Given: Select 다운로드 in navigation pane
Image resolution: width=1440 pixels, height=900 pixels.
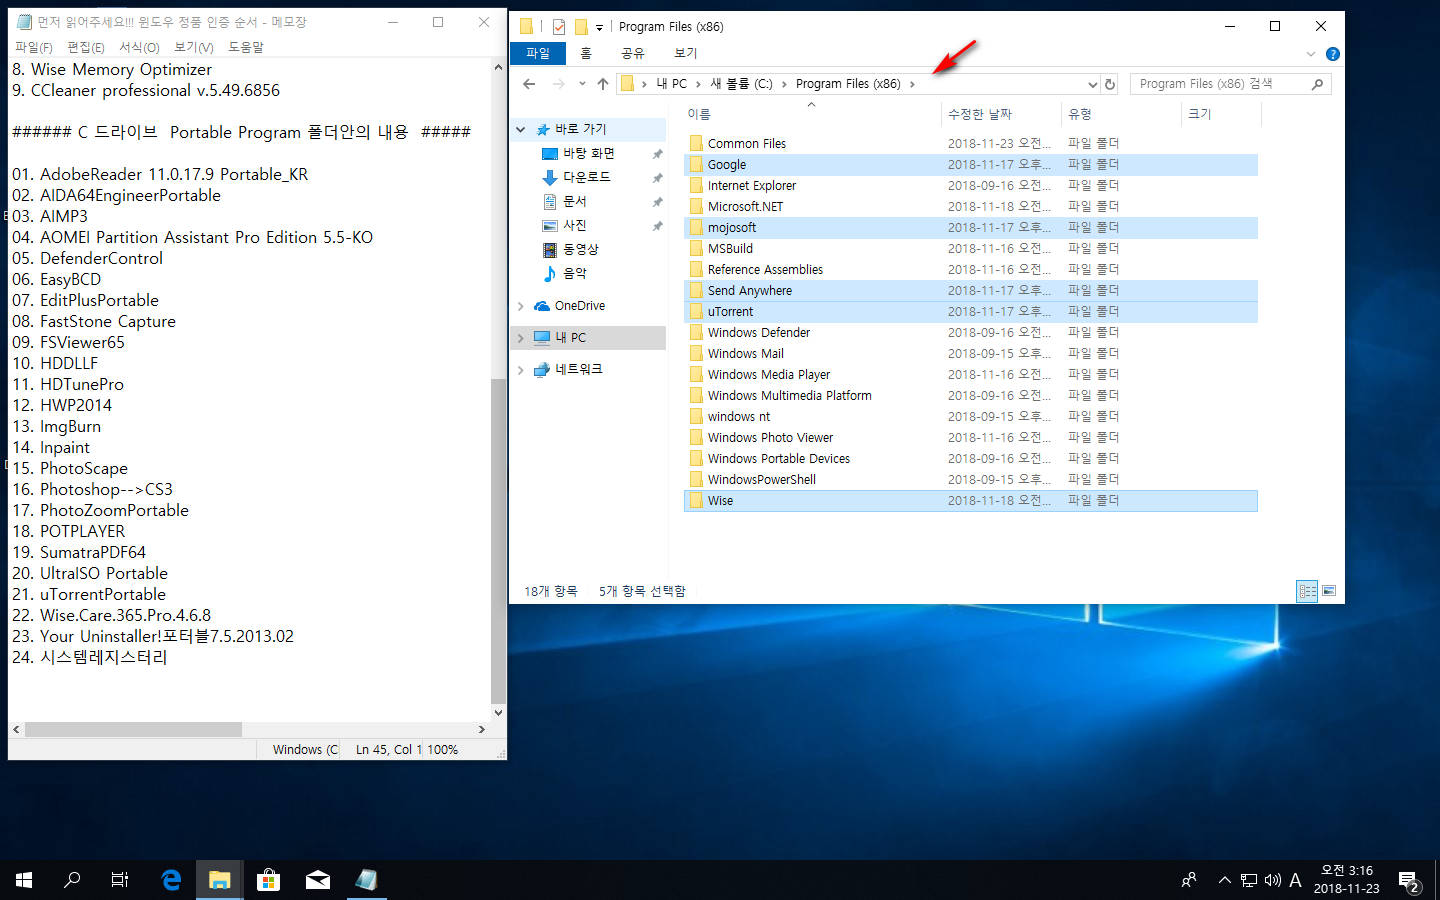Looking at the screenshot, I should click(587, 177).
